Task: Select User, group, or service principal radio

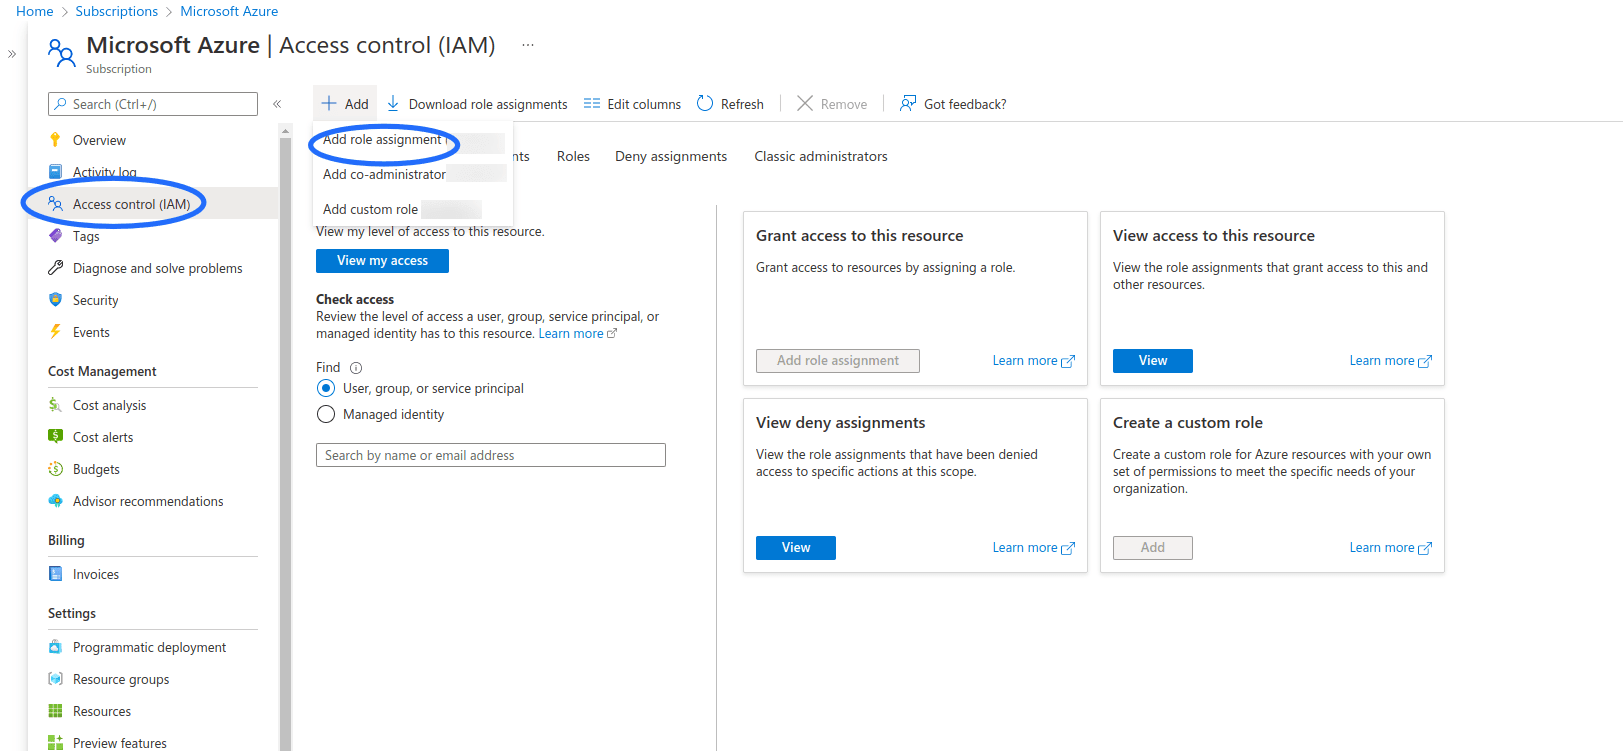Action: [326, 388]
